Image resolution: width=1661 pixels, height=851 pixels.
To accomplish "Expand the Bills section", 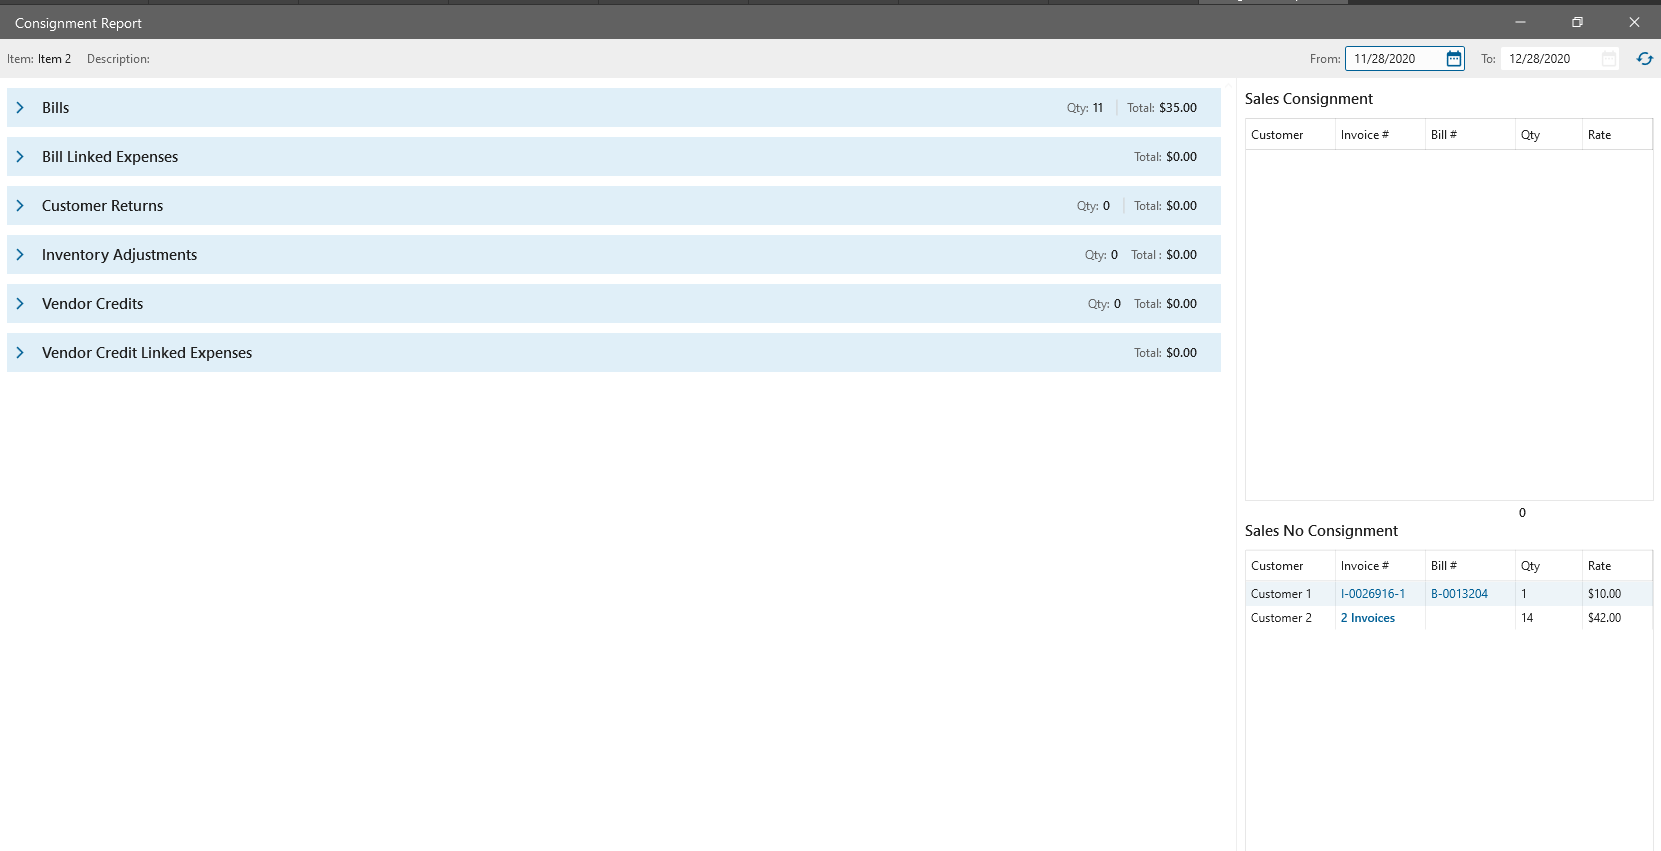I will 20,108.
